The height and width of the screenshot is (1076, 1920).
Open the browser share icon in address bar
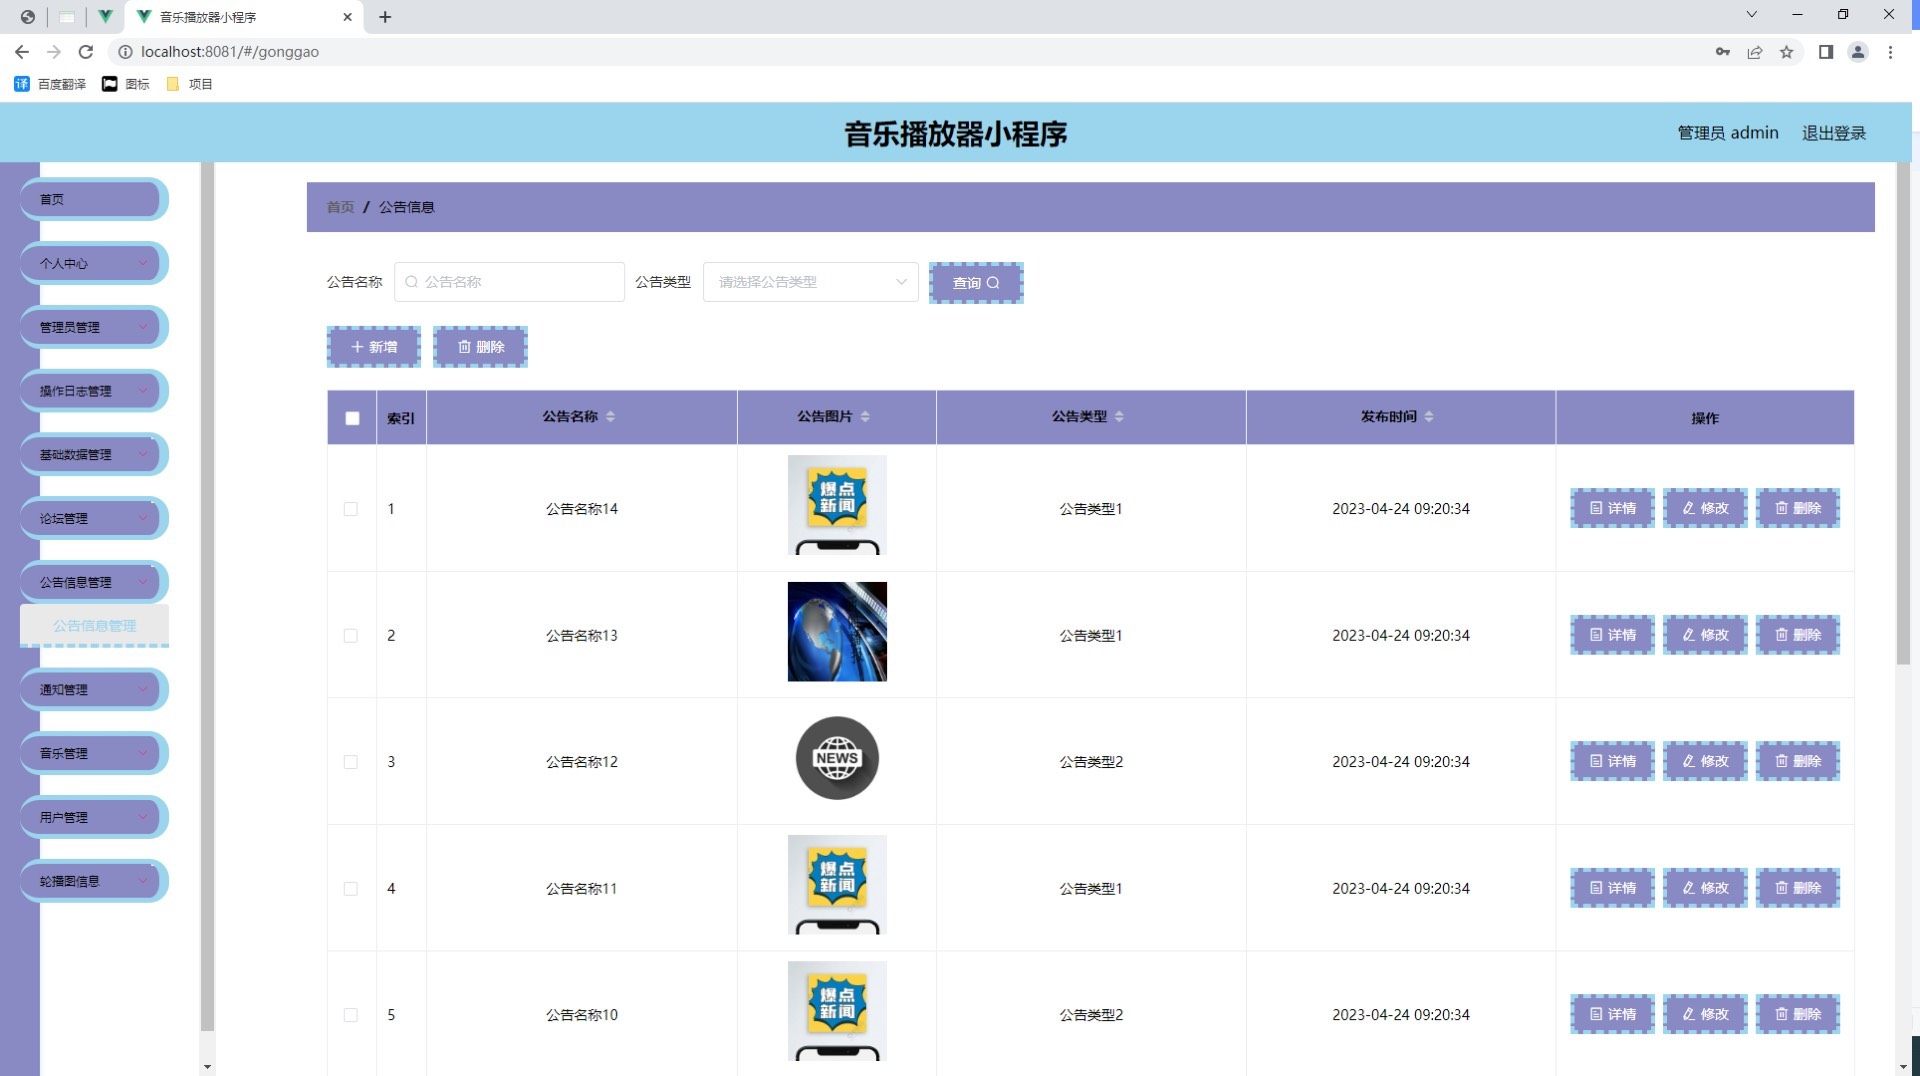1754,52
